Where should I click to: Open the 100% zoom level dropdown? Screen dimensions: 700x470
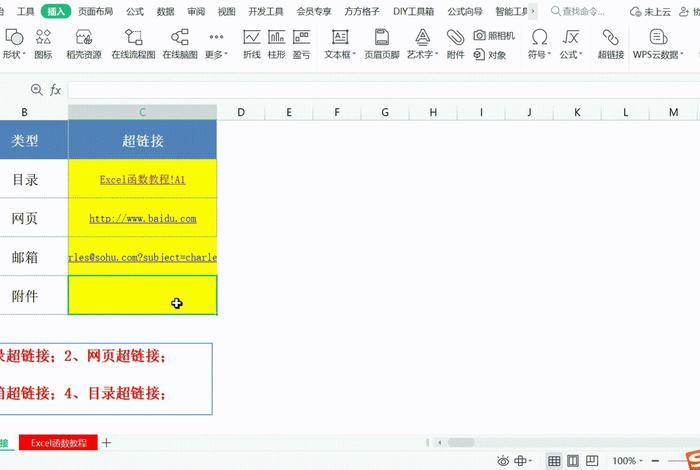[628, 461]
